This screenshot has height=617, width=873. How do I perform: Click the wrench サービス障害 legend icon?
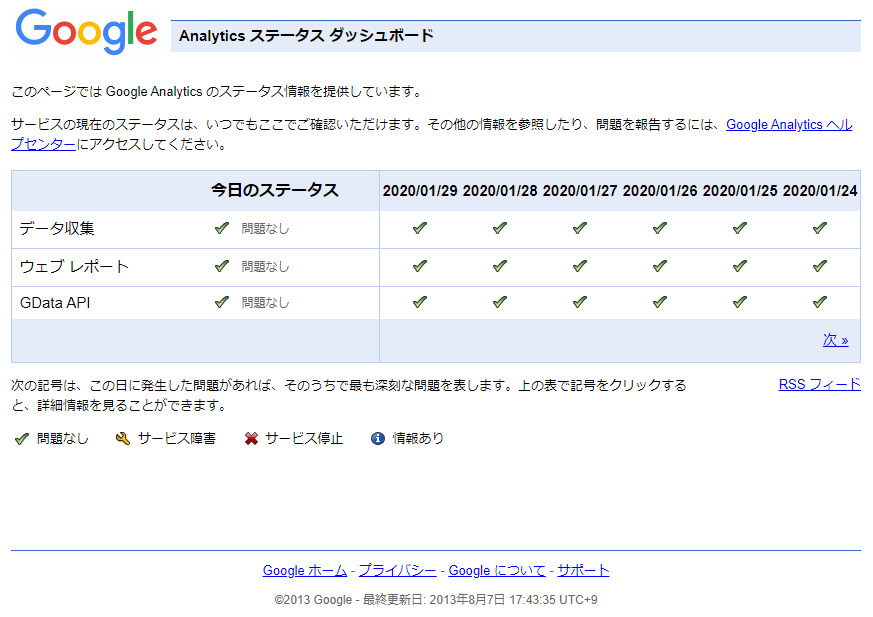coord(122,439)
